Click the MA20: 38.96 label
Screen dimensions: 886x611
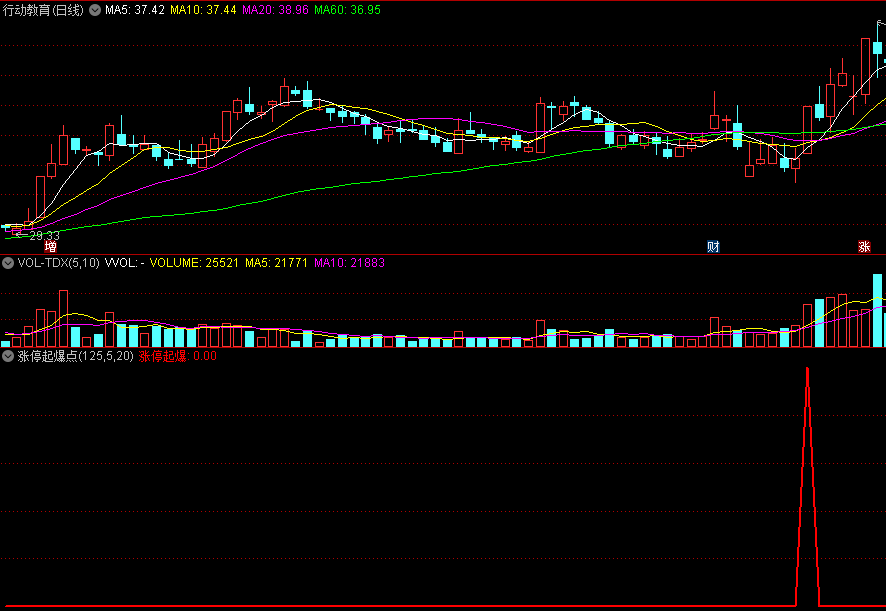click(275, 10)
